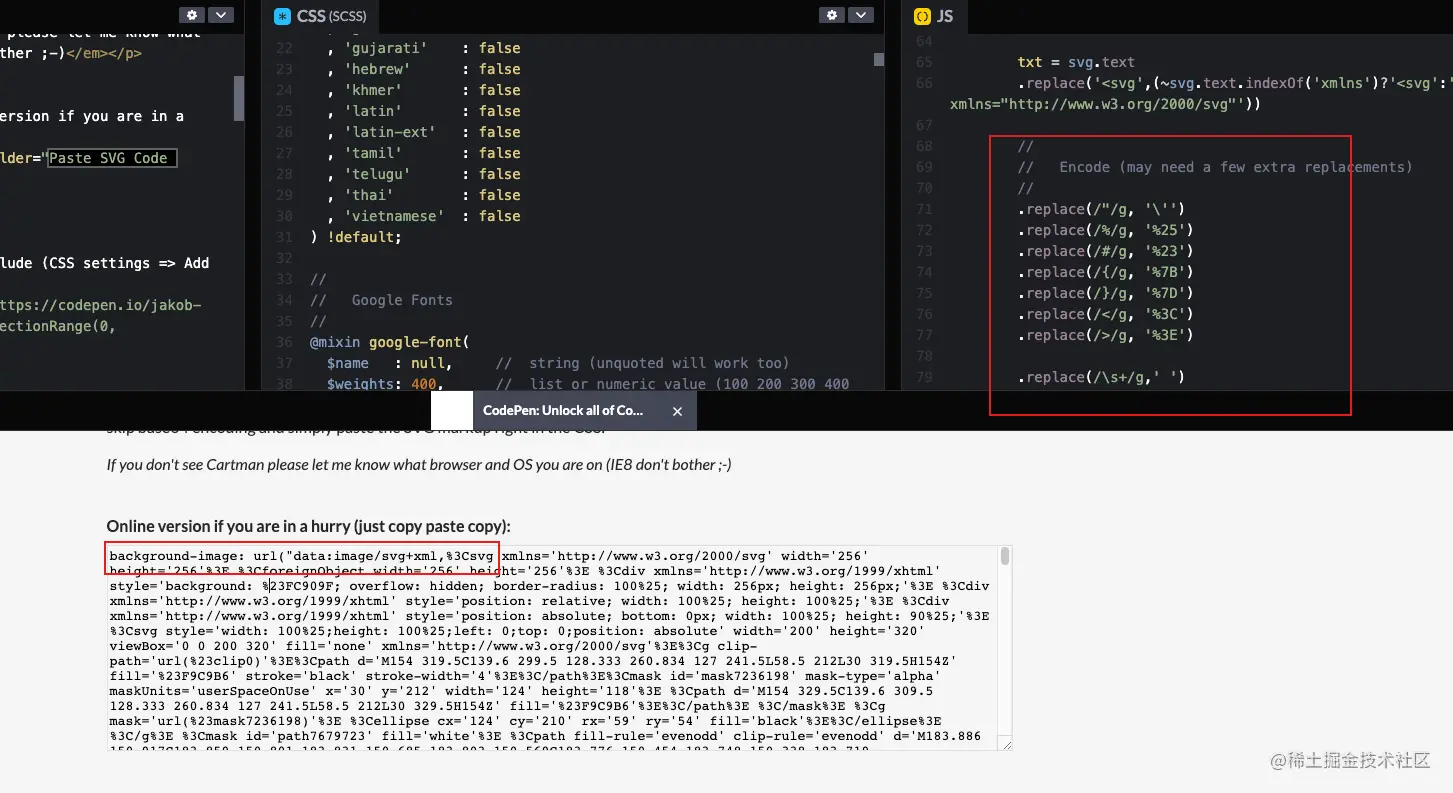The image size is (1453, 793).
Task: Click the .replace '%3C' line
Action: point(1106,314)
